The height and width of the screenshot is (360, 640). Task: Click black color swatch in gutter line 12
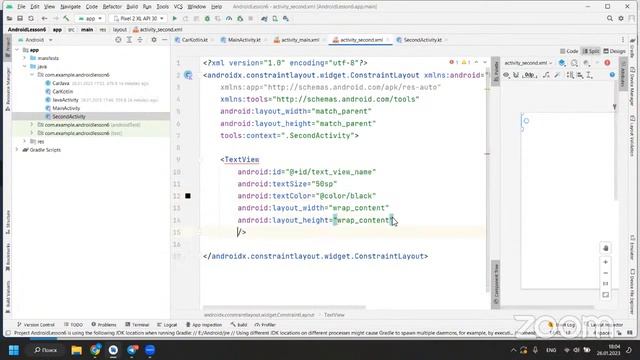[x=188, y=196]
